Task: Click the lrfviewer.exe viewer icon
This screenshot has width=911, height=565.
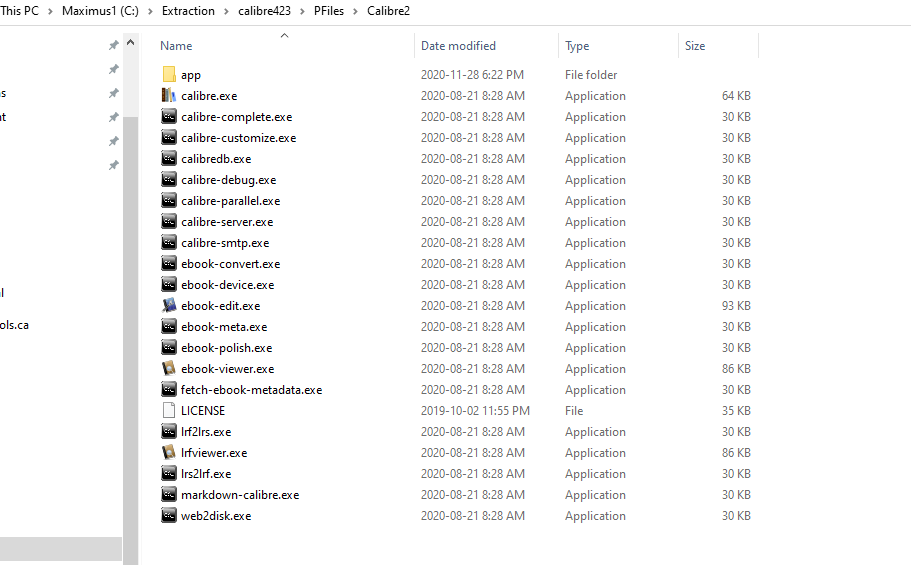Action: (168, 452)
